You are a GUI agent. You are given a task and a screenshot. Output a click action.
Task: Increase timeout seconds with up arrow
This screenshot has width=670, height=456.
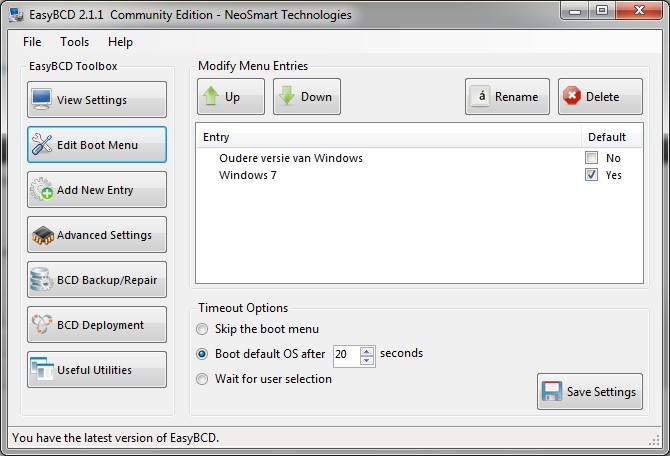pyautogui.click(x=367, y=351)
